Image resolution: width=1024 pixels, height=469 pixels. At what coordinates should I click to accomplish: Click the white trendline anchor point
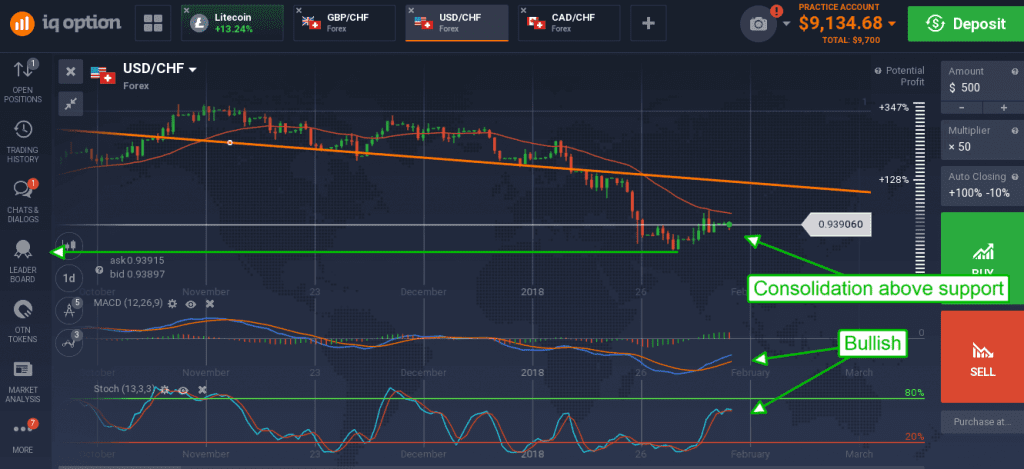tap(229, 142)
